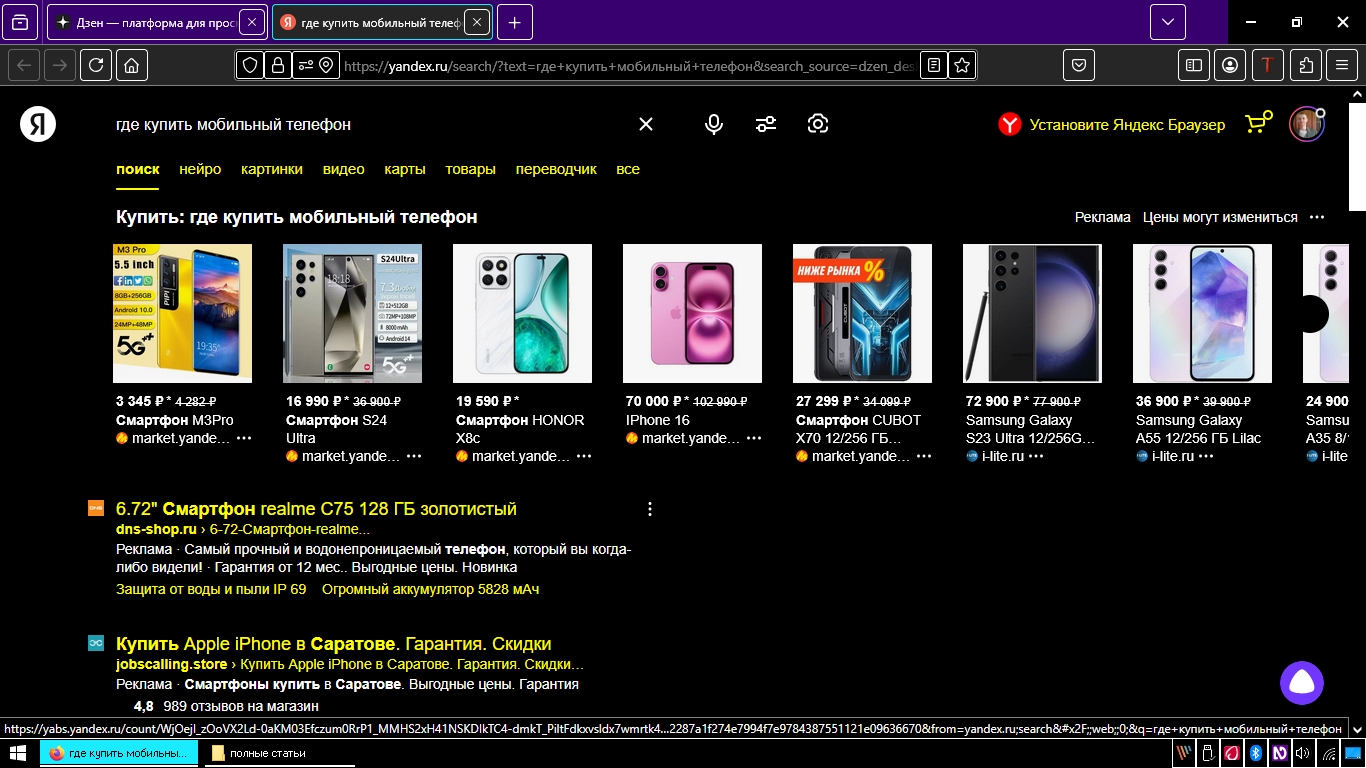The height and width of the screenshot is (768, 1366).
Task: Select the 'видео' search tab
Action: coord(344,169)
